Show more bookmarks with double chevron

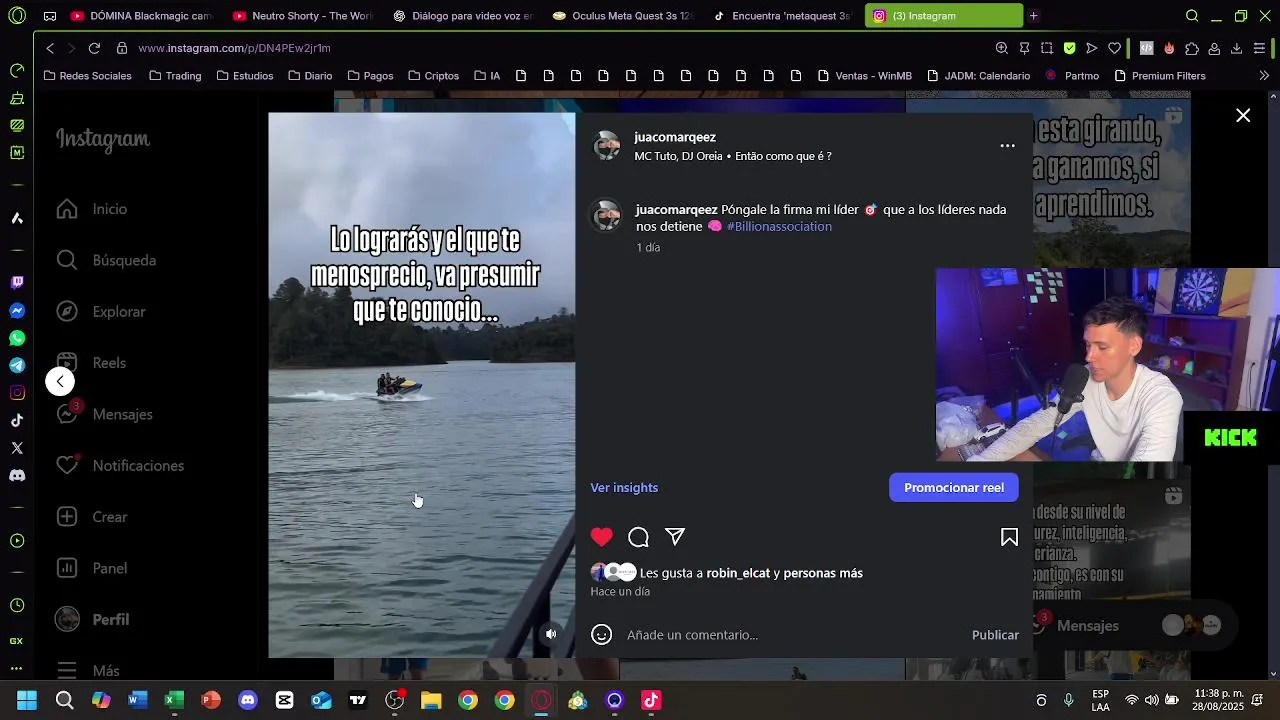(x=1264, y=76)
